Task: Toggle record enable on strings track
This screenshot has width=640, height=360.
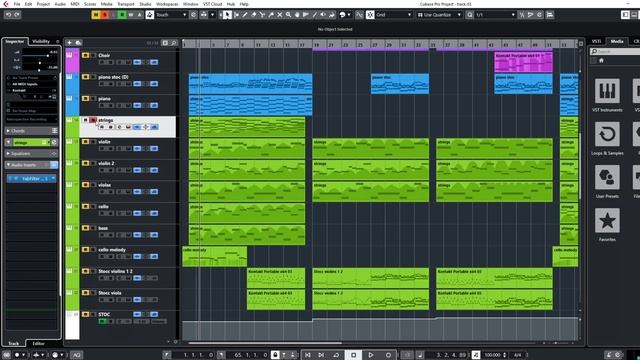Action: coord(102,127)
